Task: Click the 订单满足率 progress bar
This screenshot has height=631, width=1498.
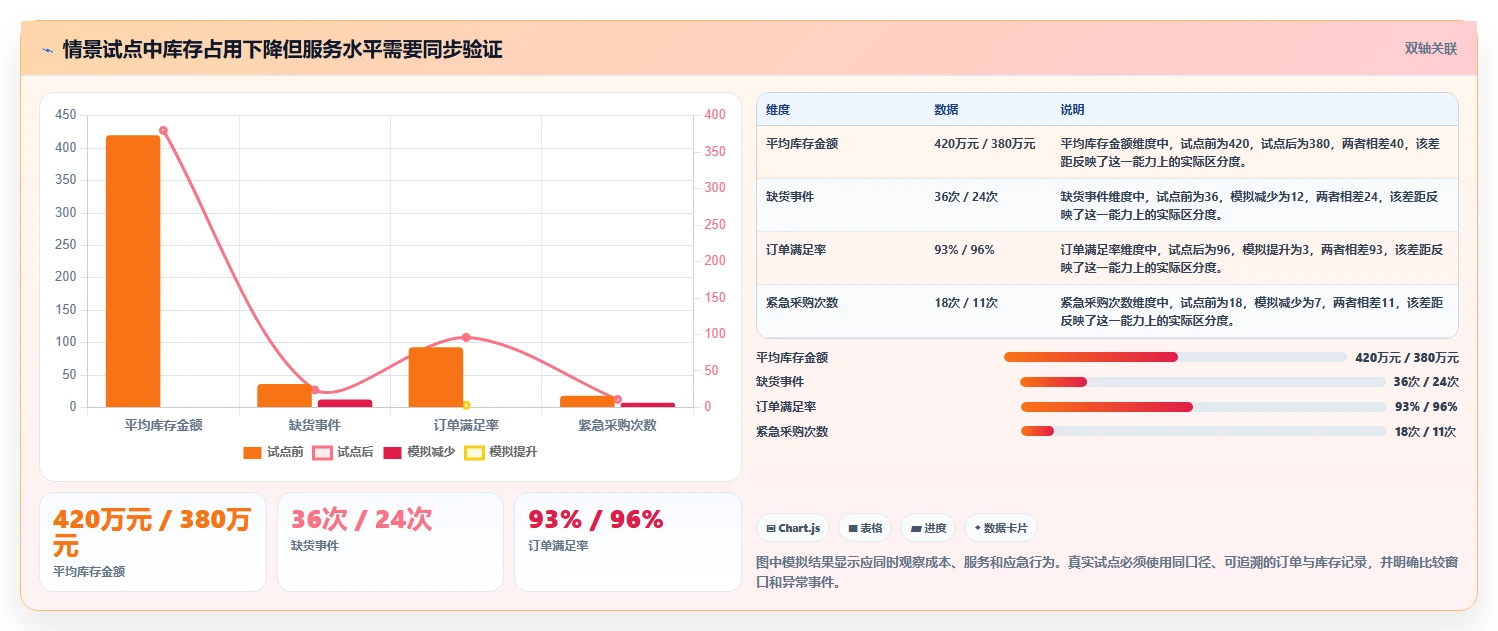Action: tap(1204, 407)
